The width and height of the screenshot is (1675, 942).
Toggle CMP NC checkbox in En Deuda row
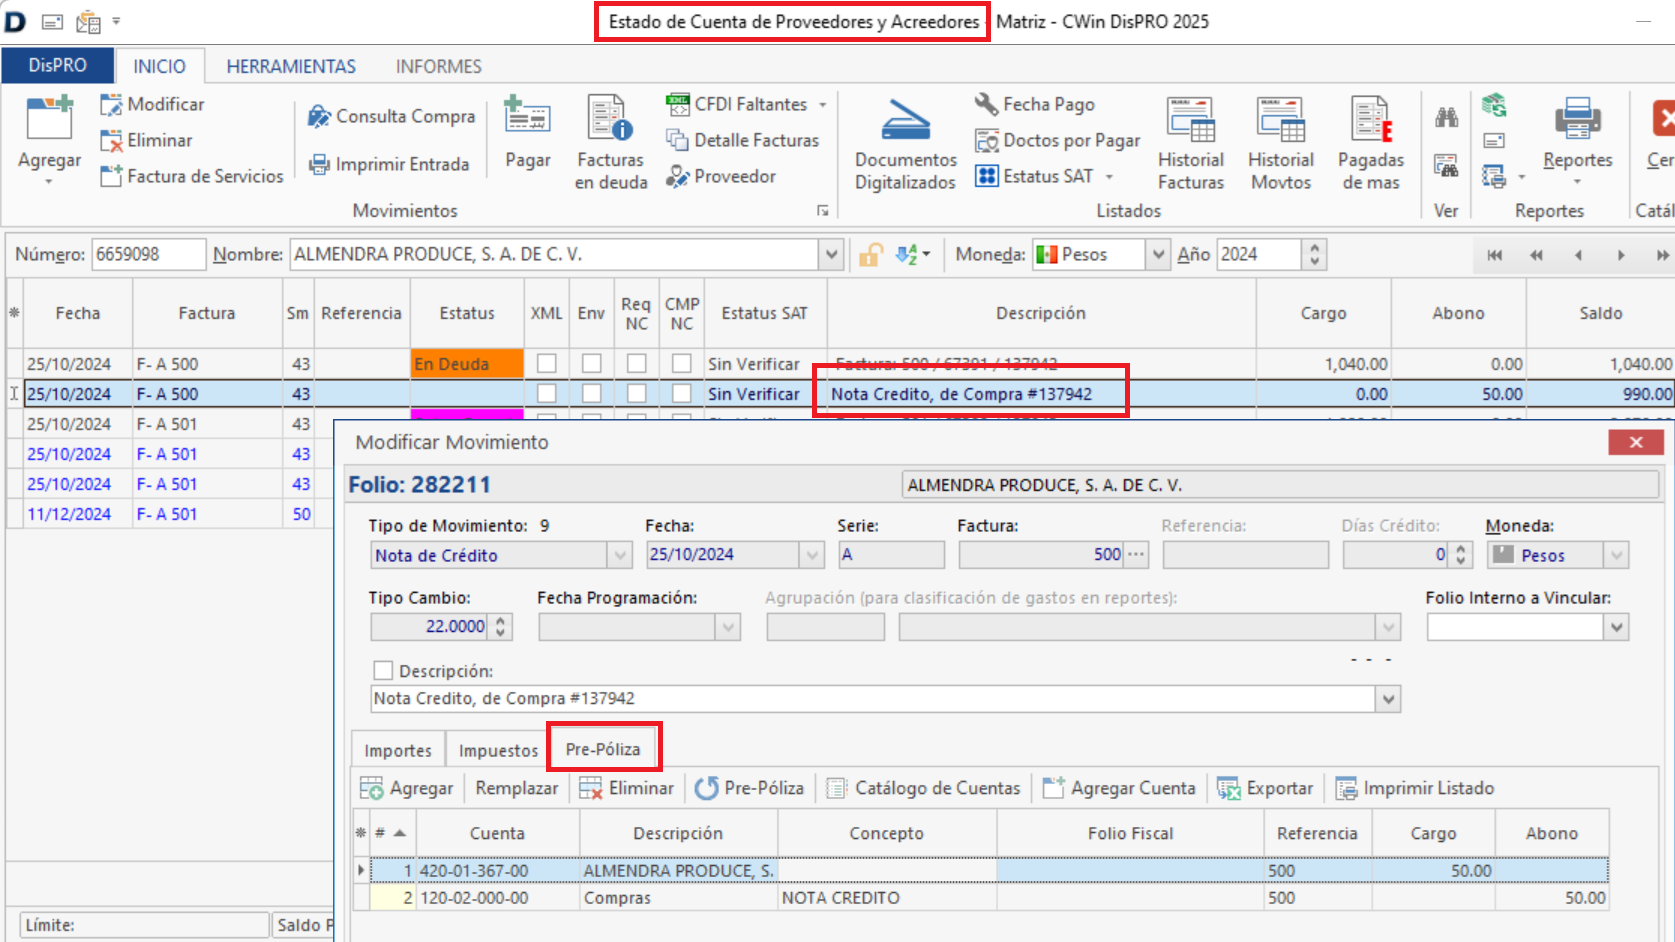[682, 363]
